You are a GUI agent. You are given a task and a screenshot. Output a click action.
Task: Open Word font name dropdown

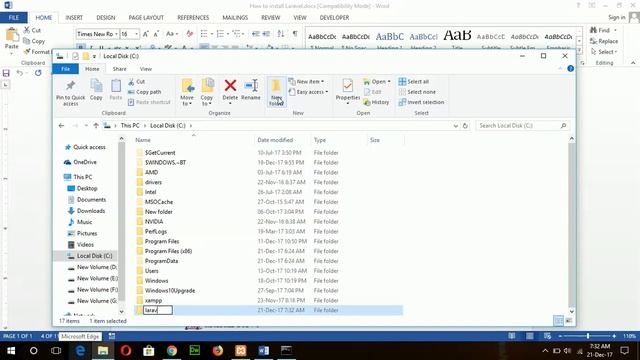click(116, 34)
